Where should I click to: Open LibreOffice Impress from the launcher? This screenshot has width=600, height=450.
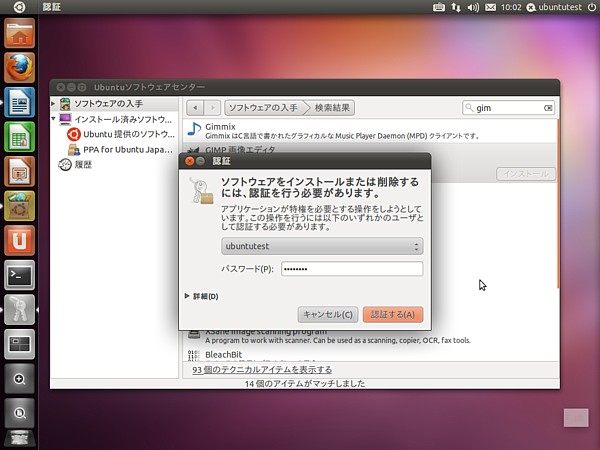coord(20,171)
